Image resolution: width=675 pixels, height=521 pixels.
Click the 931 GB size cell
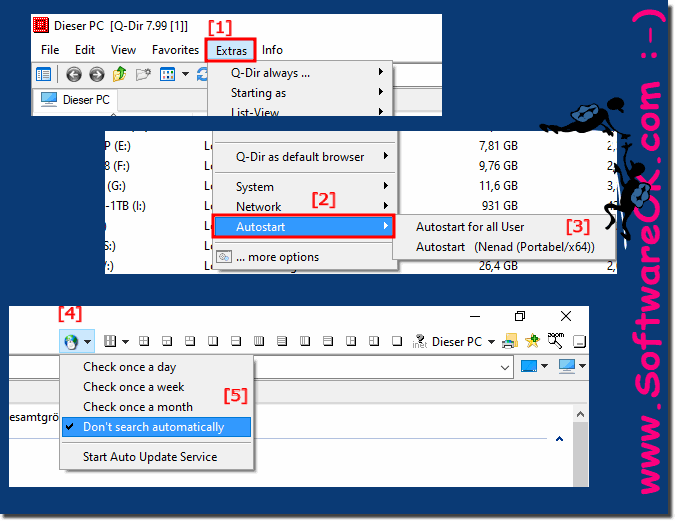(x=499, y=205)
